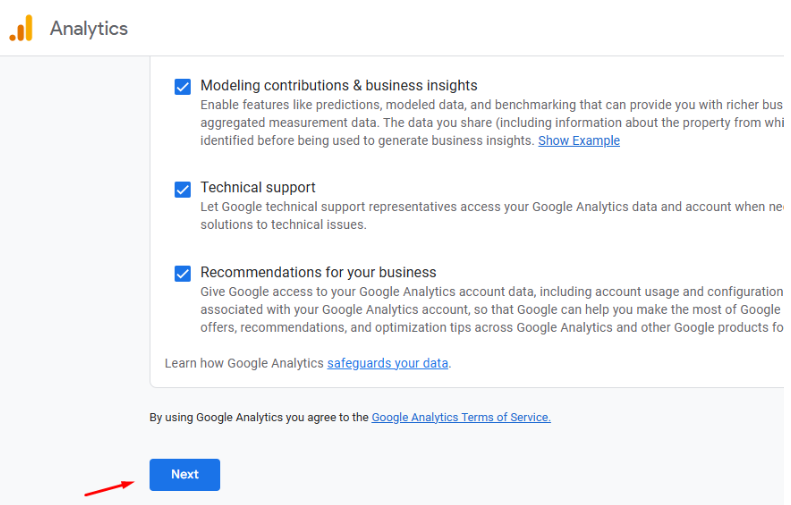Viewport: 791px width, 505px height.
Task: Click the red arrow pointing to Next
Action: tap(109, 488)
